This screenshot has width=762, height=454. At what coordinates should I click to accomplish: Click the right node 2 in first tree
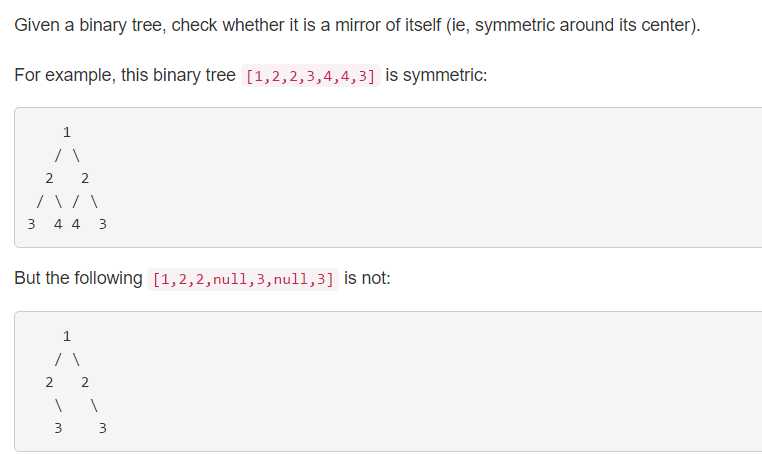click(x=85, y=178)
